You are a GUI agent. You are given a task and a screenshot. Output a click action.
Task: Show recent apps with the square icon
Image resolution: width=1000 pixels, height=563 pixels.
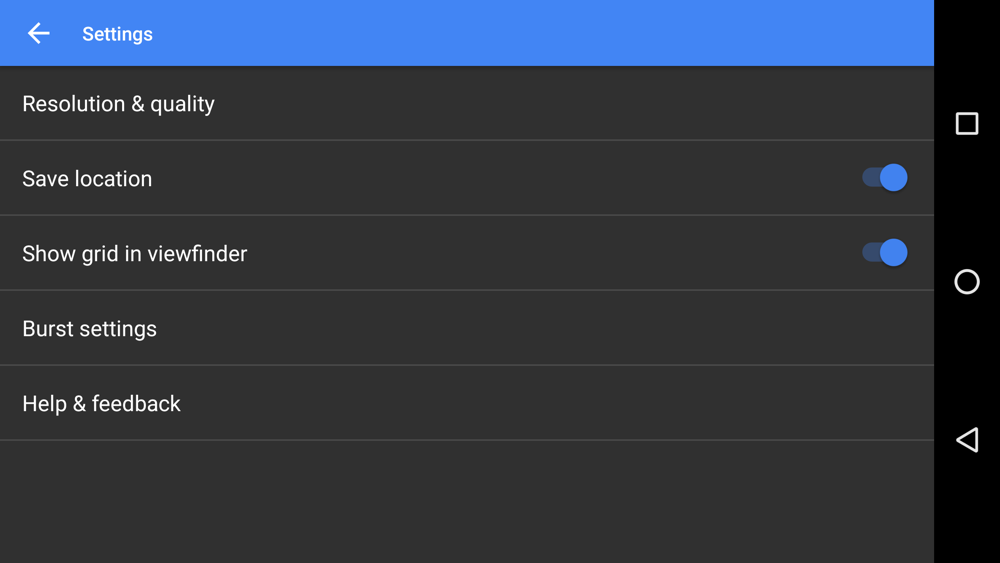click(x=967, y=123)
